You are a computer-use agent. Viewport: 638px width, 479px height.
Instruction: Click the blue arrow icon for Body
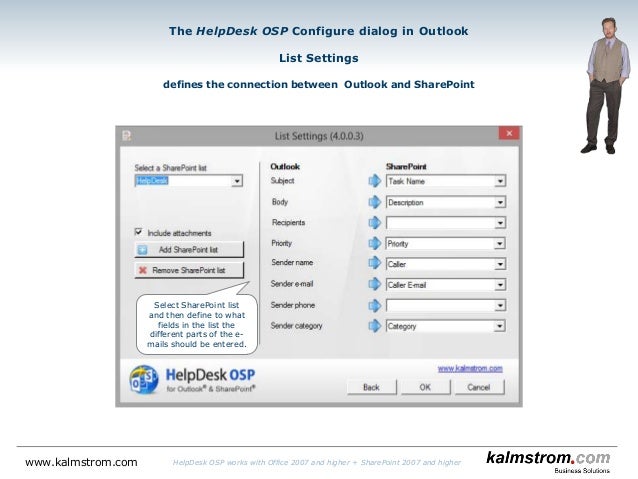(x=375, y=202)
